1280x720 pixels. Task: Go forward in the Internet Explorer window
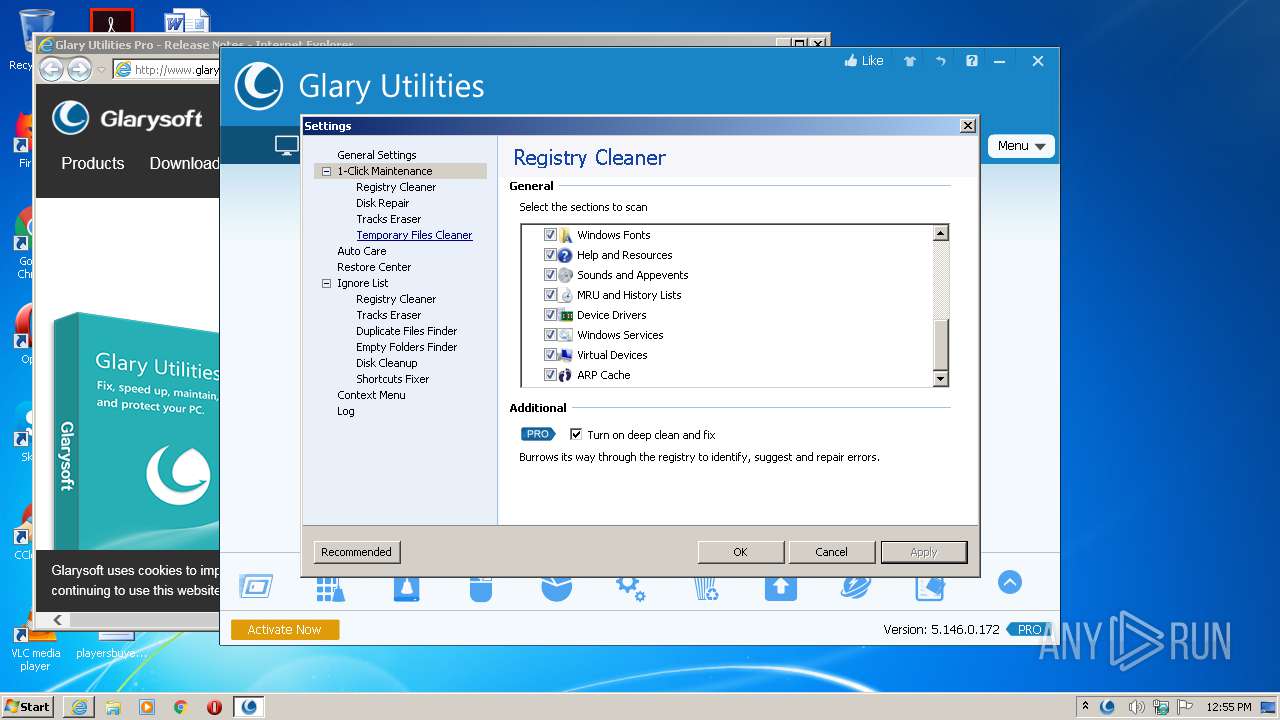79,69
